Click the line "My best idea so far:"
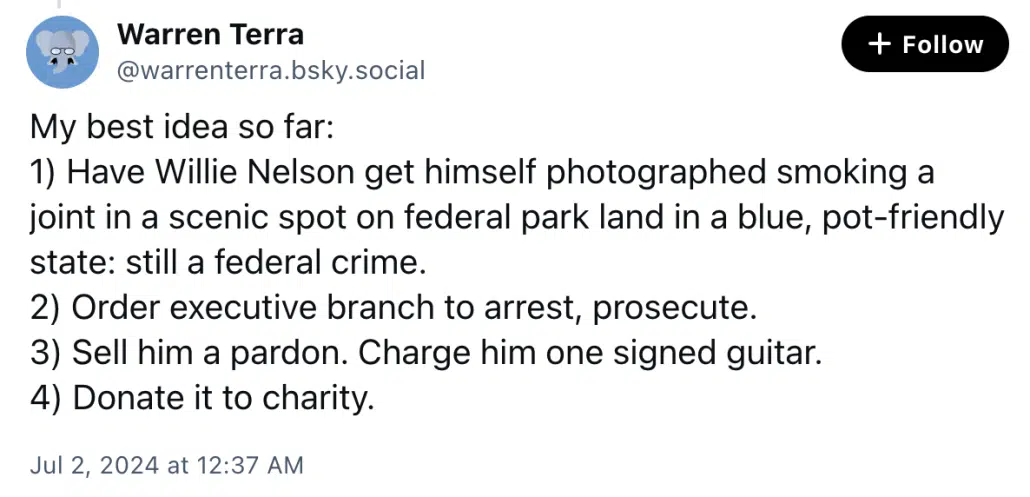Viewport: 1030px width, 497px height. (x=182, y=127)
